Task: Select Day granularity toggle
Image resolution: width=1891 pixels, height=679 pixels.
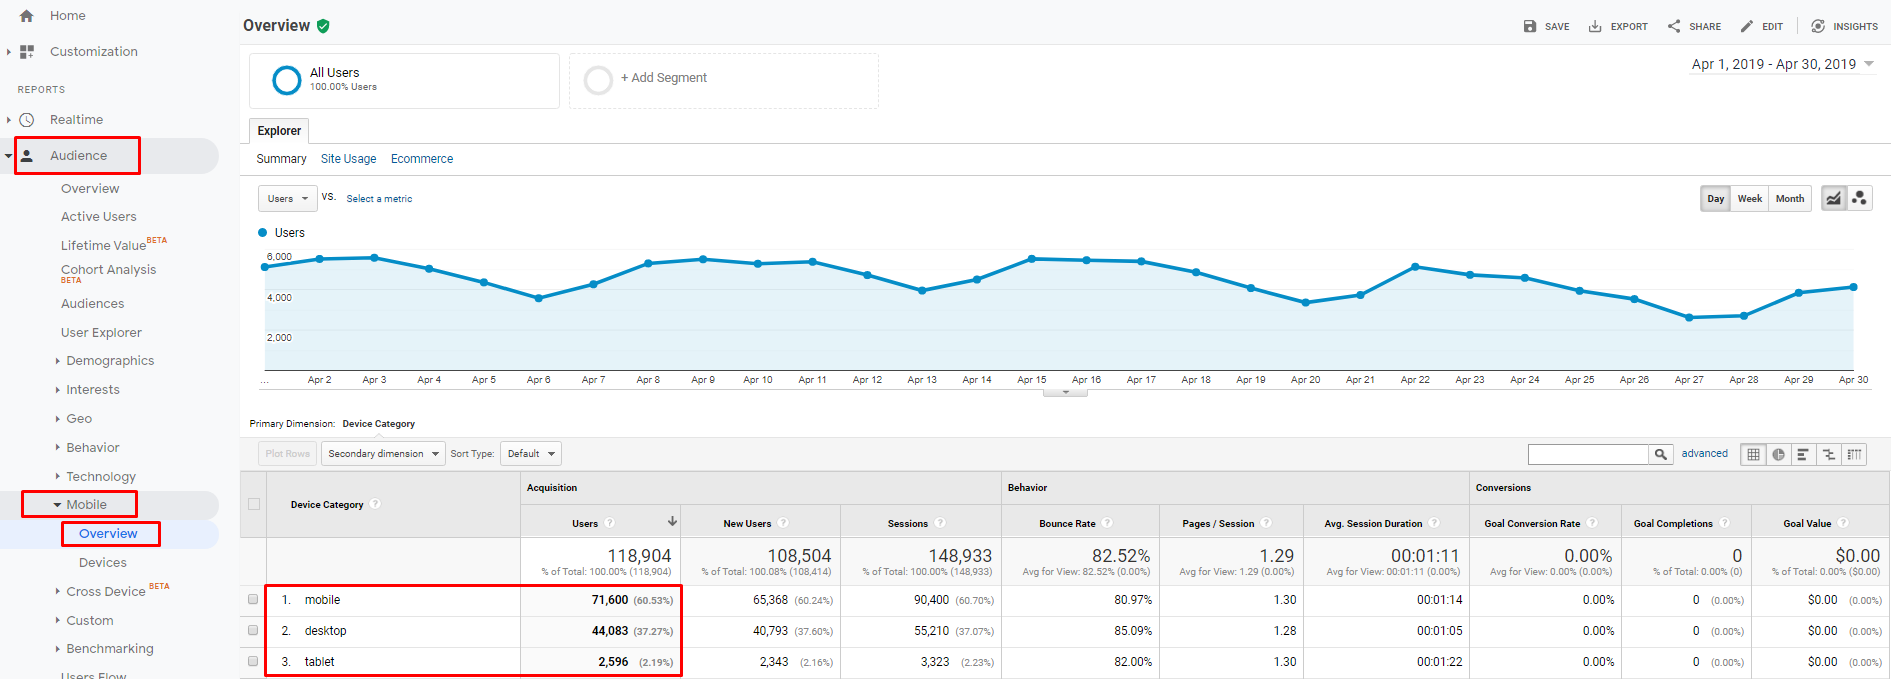Action: (x=1716, y=198)
